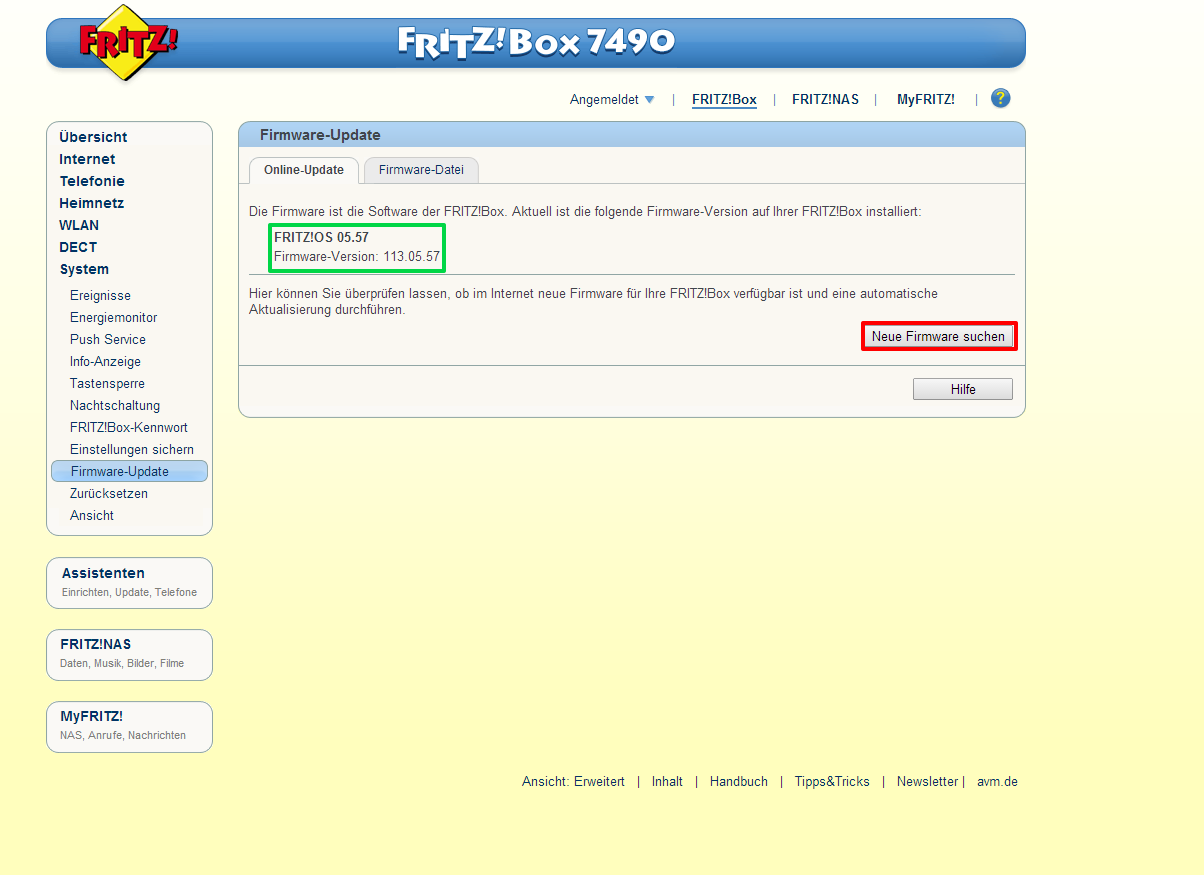The image size is (1204, 875).
Task: Open the FRITZ!Box top navigation link
Action: tap(724, 99)
